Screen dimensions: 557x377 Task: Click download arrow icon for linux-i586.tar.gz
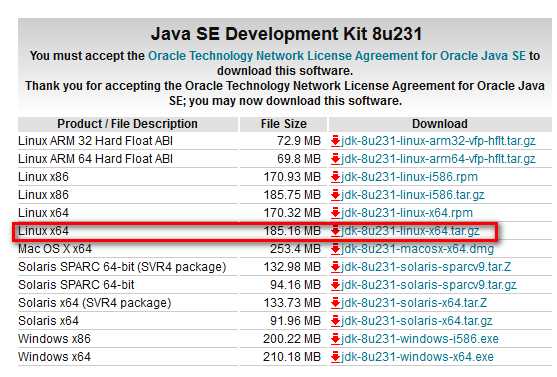pyautogui.click(x=335, y=195)
